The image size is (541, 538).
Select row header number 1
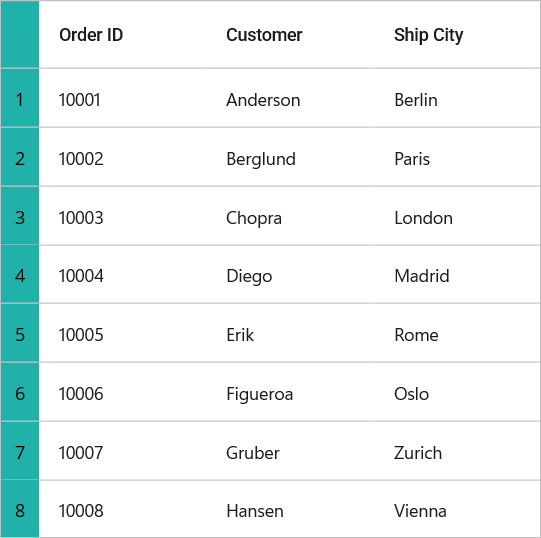20,98
